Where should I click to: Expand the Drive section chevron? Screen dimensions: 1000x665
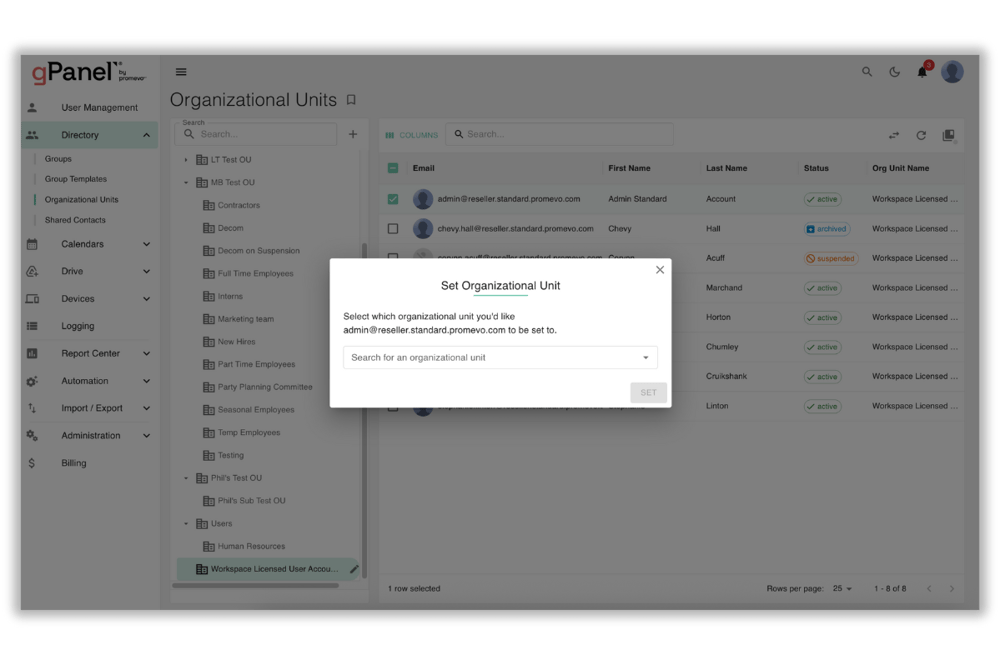tap(146, 272)
